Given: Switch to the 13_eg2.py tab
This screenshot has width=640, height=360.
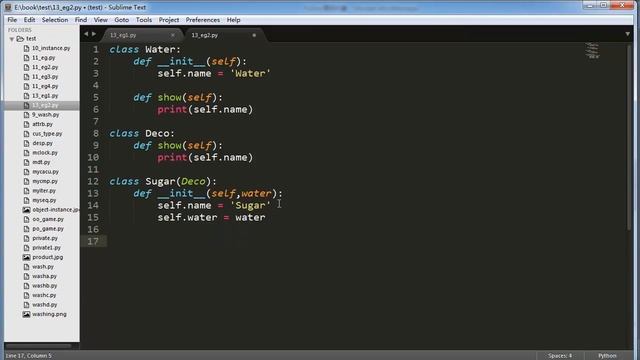Looking at the screenshot, I should (224, 35).
